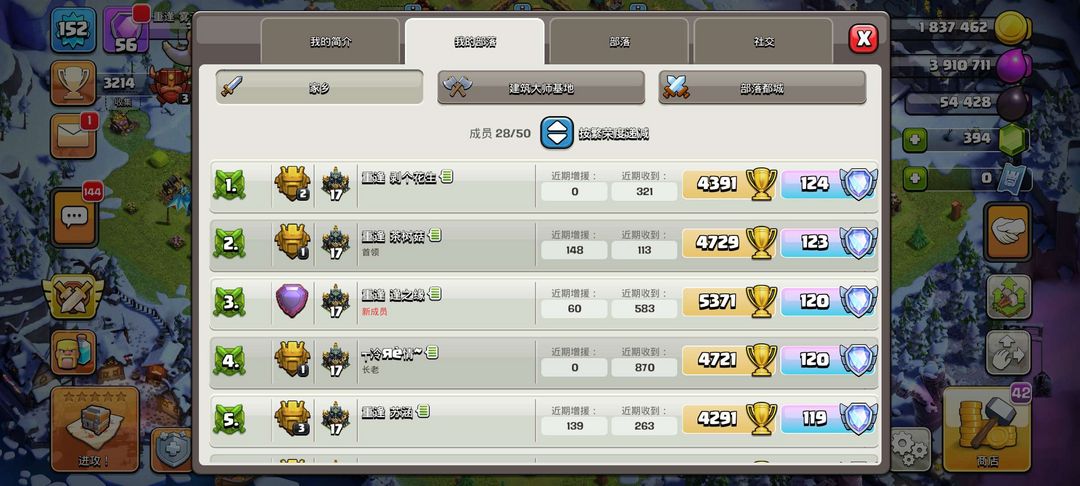
Task: Open the chat bubble with 144 notifications
Action: click(x=74, y=218)
